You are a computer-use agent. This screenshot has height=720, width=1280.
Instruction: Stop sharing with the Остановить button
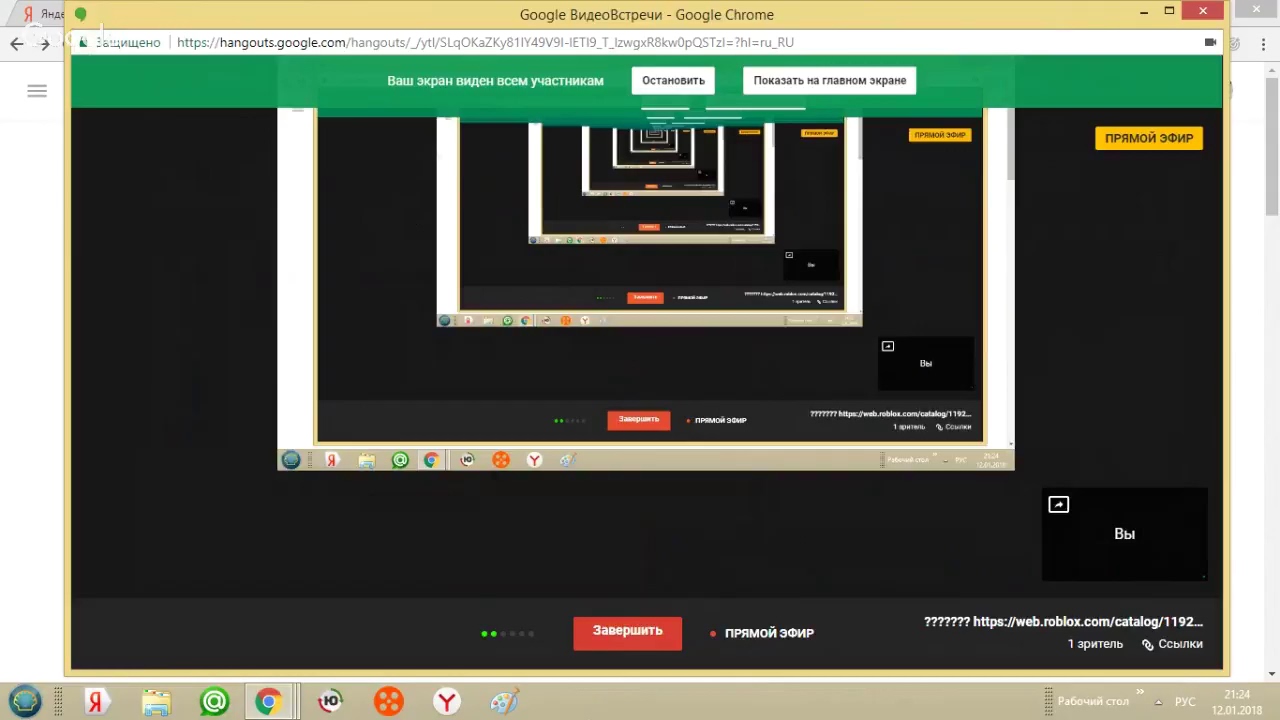(673, 80)
